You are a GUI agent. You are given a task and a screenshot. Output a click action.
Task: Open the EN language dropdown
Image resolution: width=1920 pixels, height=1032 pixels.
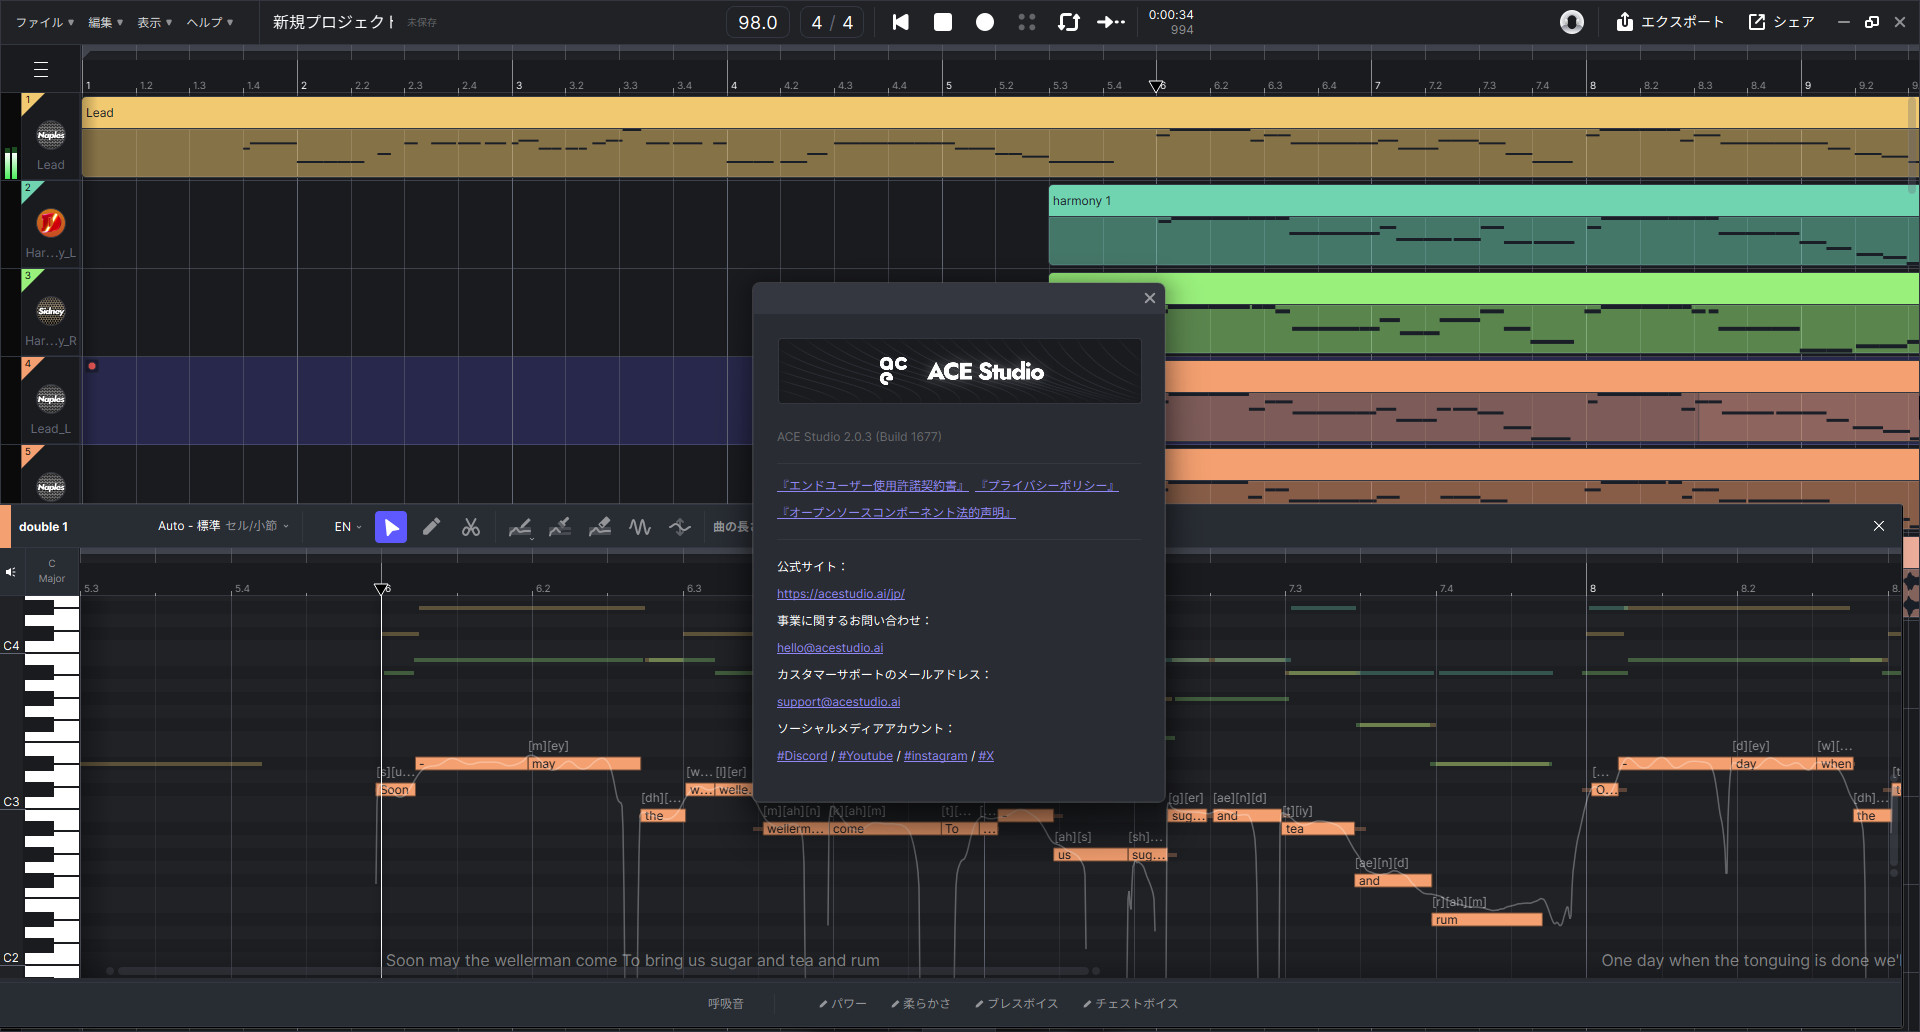(x=348, y=527)
